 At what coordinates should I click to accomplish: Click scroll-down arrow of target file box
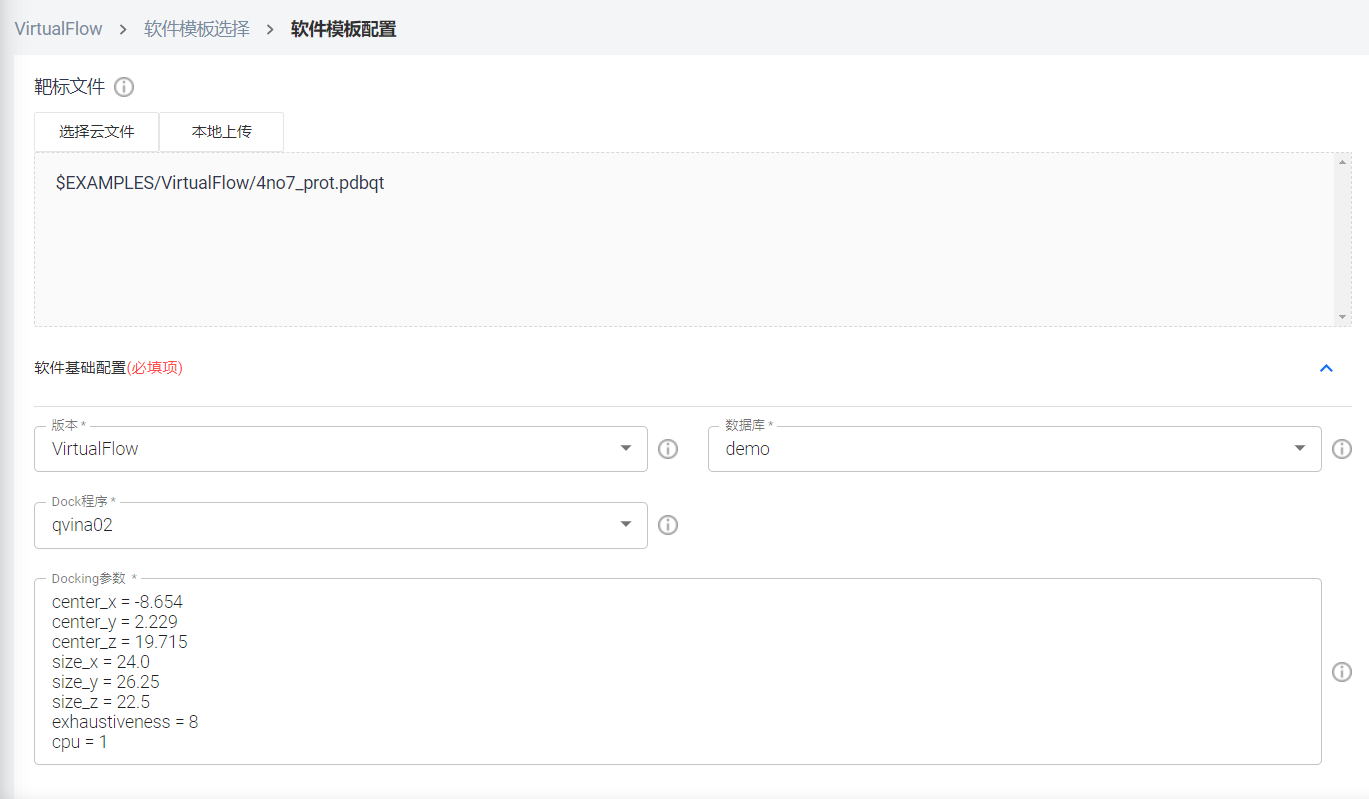(x=1343, y=317)
